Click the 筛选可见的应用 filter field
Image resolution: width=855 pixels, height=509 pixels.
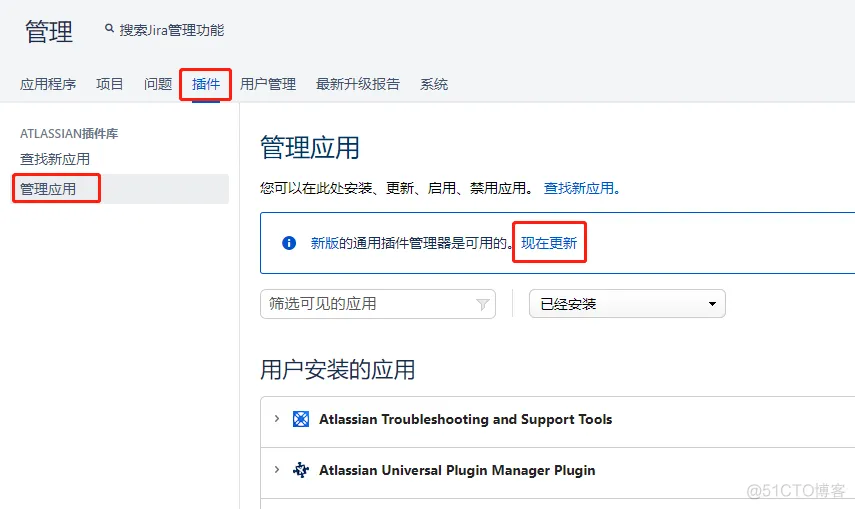click(x=378, y=304)
